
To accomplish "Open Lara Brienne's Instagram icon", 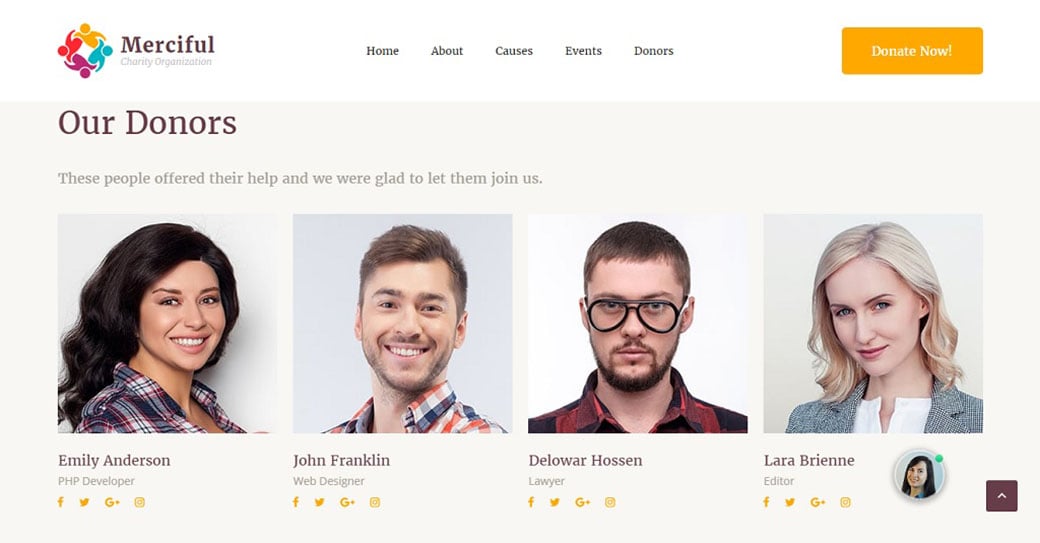I will (845, 502).
